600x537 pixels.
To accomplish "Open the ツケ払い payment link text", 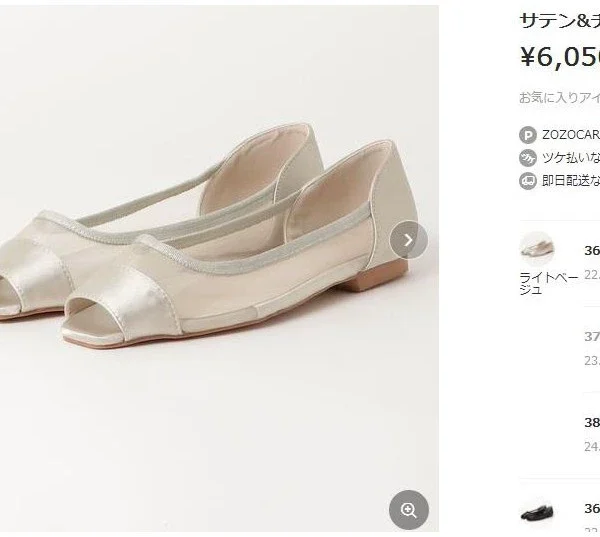I will pyautogui.click(x=571, y=158).
